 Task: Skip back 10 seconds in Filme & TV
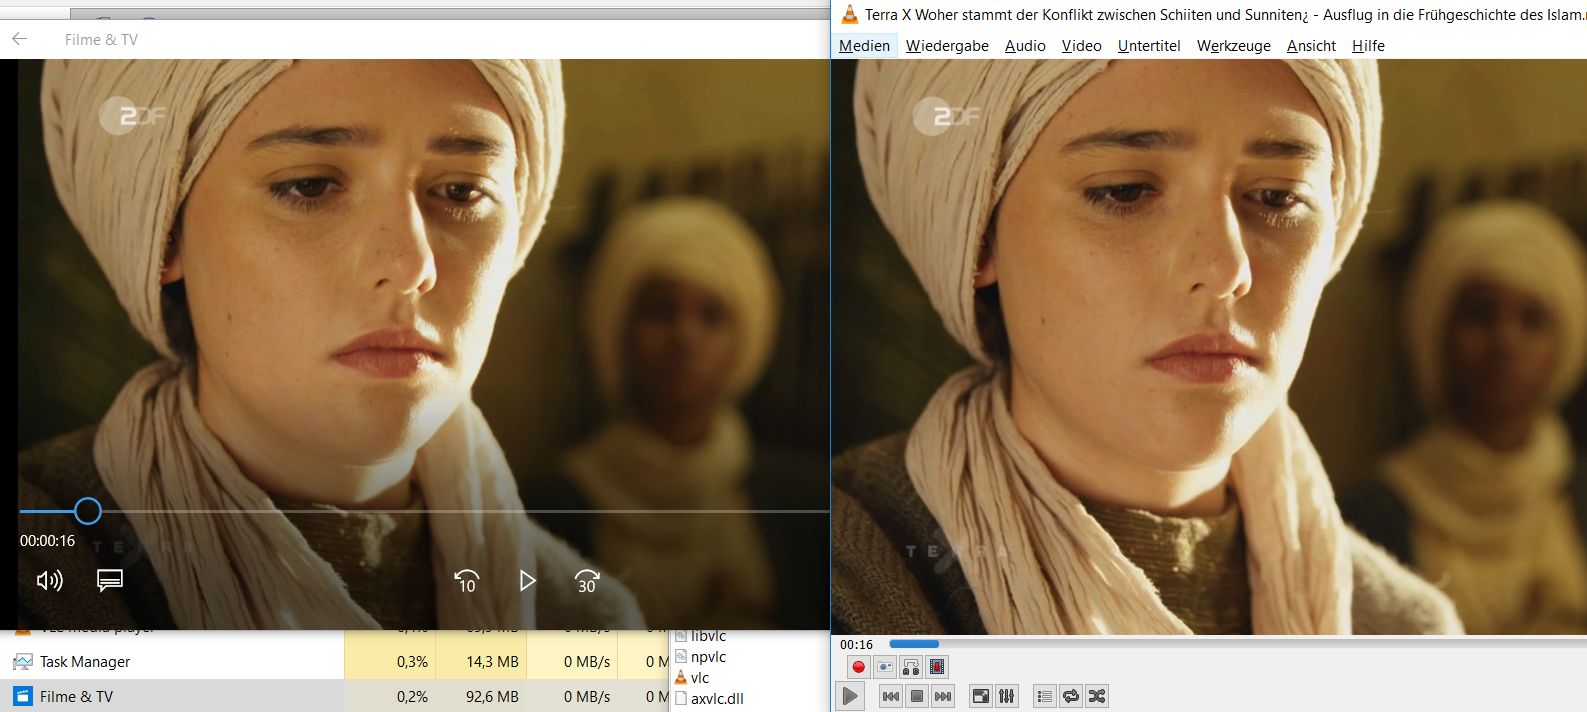click(x=466, y=581)
